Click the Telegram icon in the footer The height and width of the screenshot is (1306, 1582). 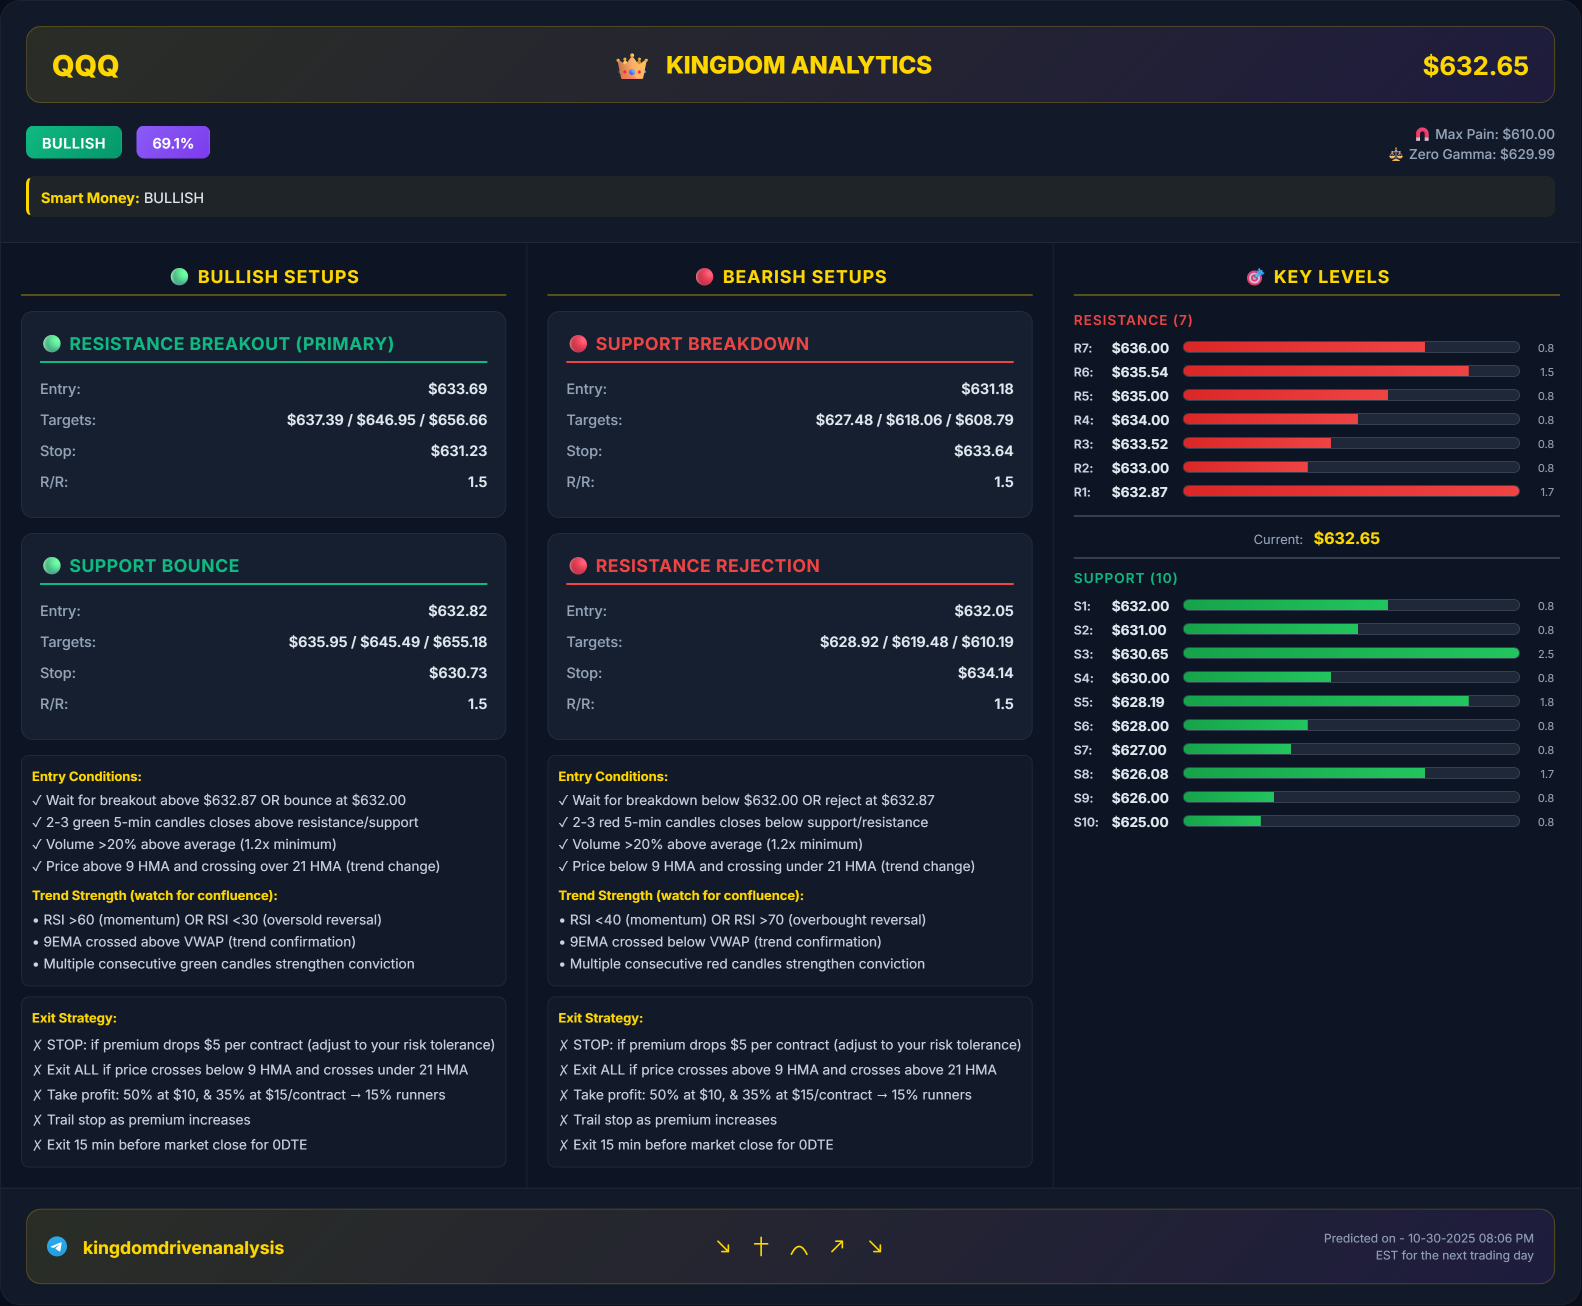(57, 1246)
